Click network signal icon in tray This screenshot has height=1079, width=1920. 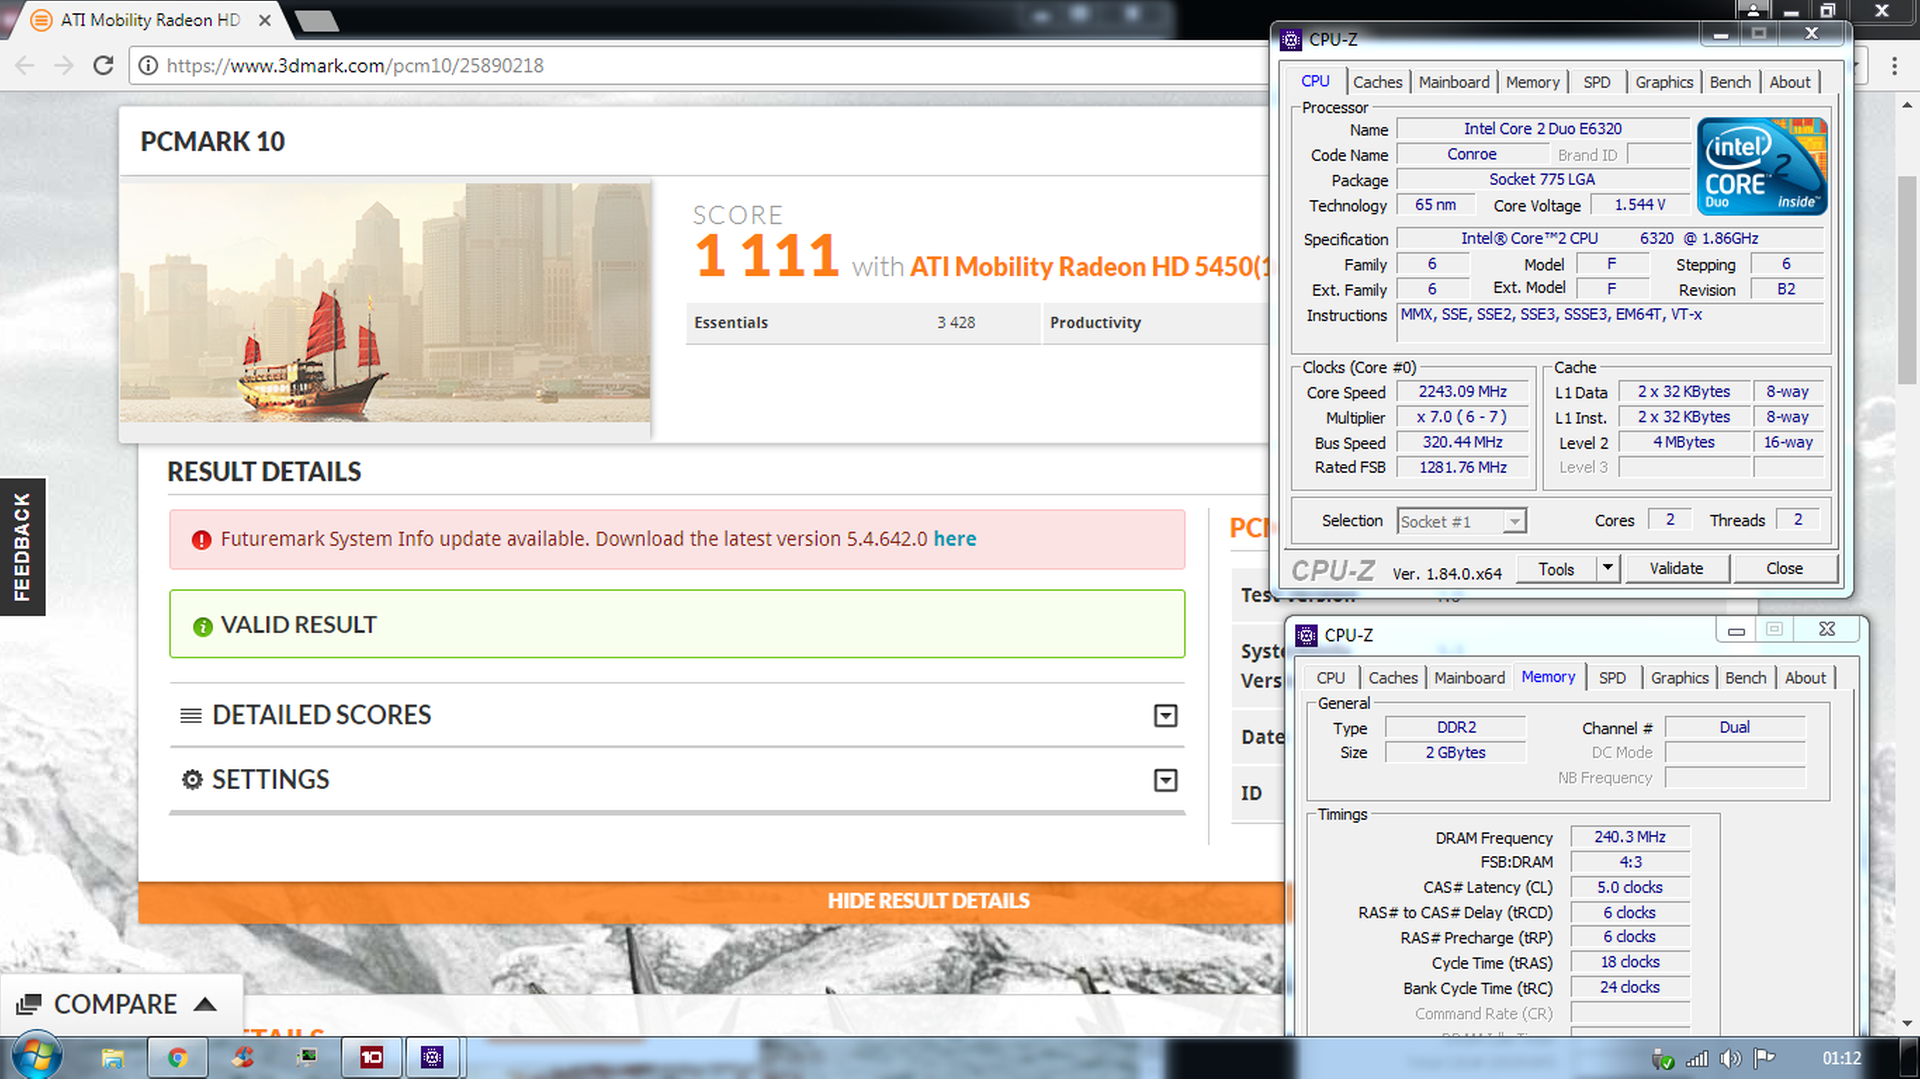(1697, 1058)
